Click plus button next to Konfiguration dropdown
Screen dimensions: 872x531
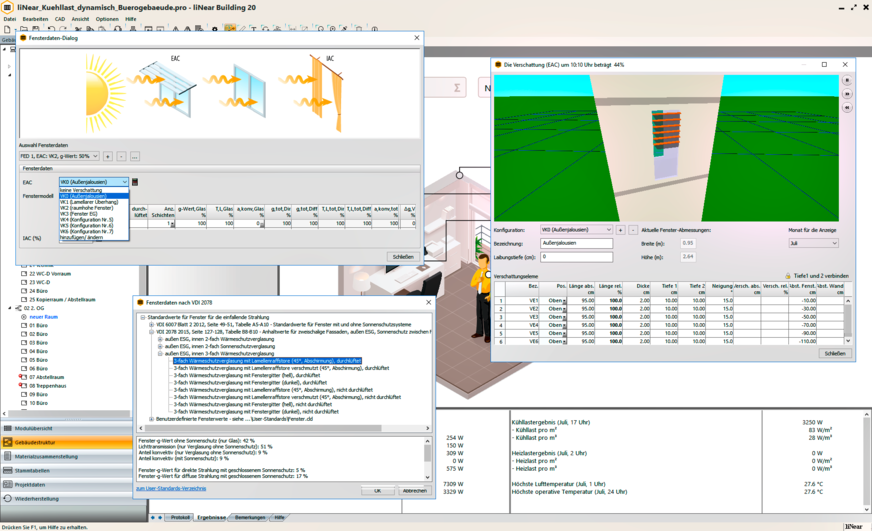click(x=621, y=230)
